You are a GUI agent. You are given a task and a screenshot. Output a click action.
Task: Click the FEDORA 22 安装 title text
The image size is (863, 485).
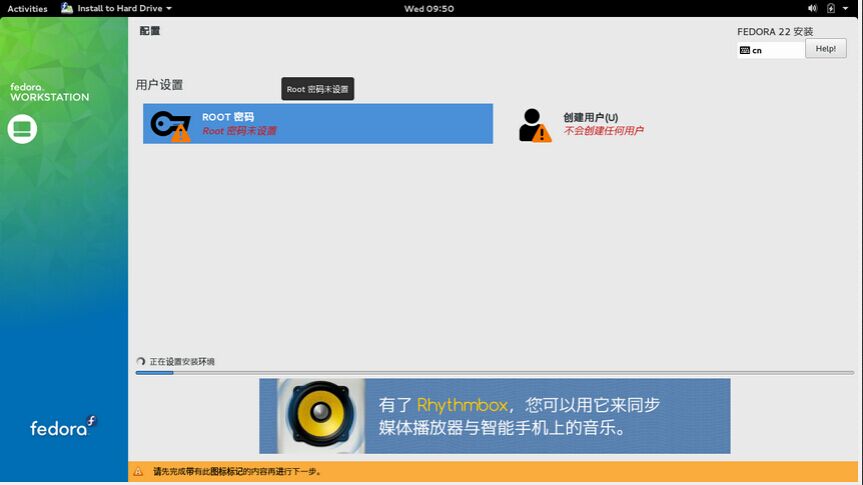pyautogui.click(x=775, y=31)
